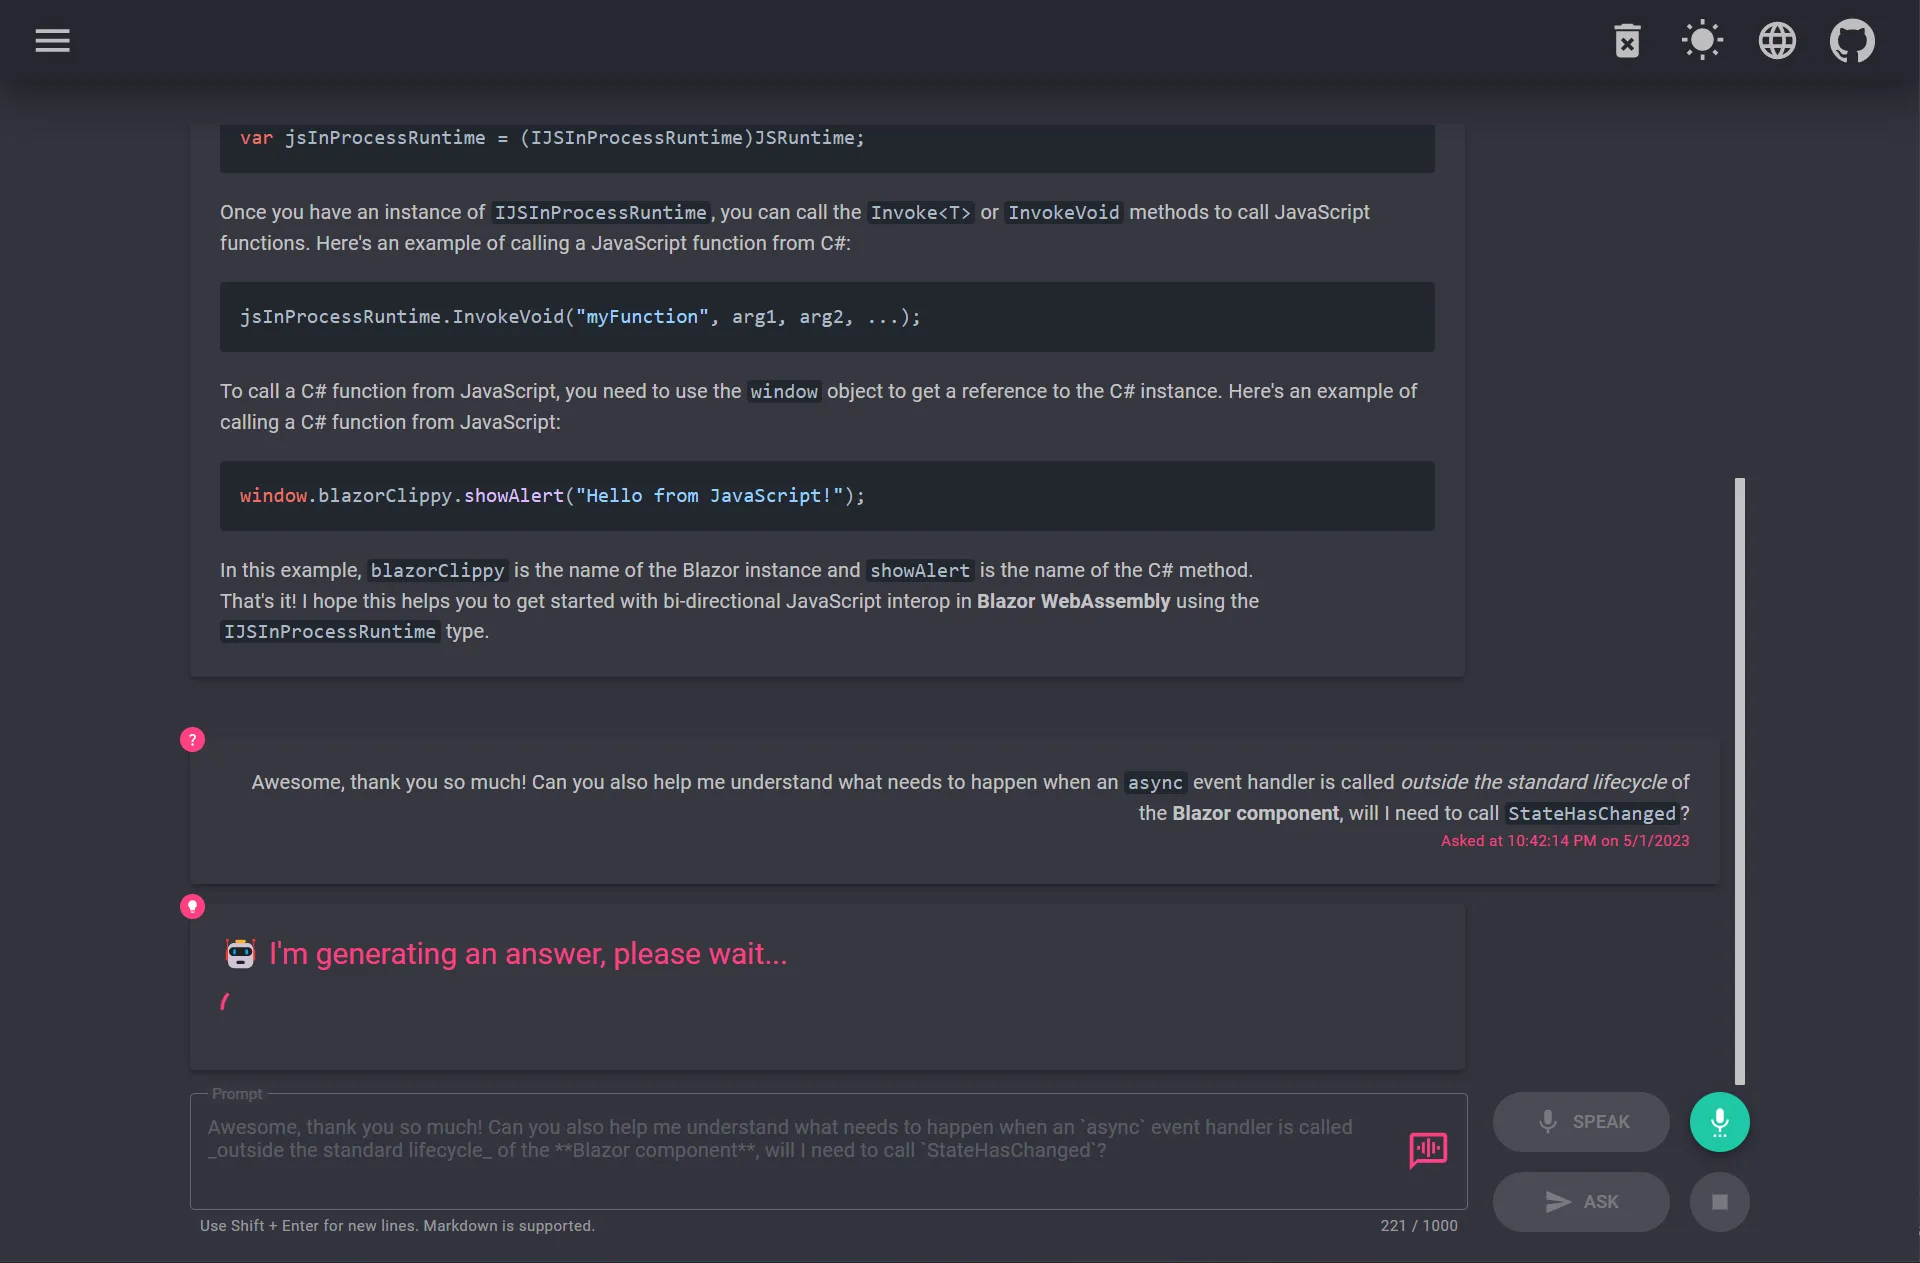The width and height of the screenshot is (1920, 1263).
Task: Click the loading spinner under generating message
Action: (x=225, y=1001)
